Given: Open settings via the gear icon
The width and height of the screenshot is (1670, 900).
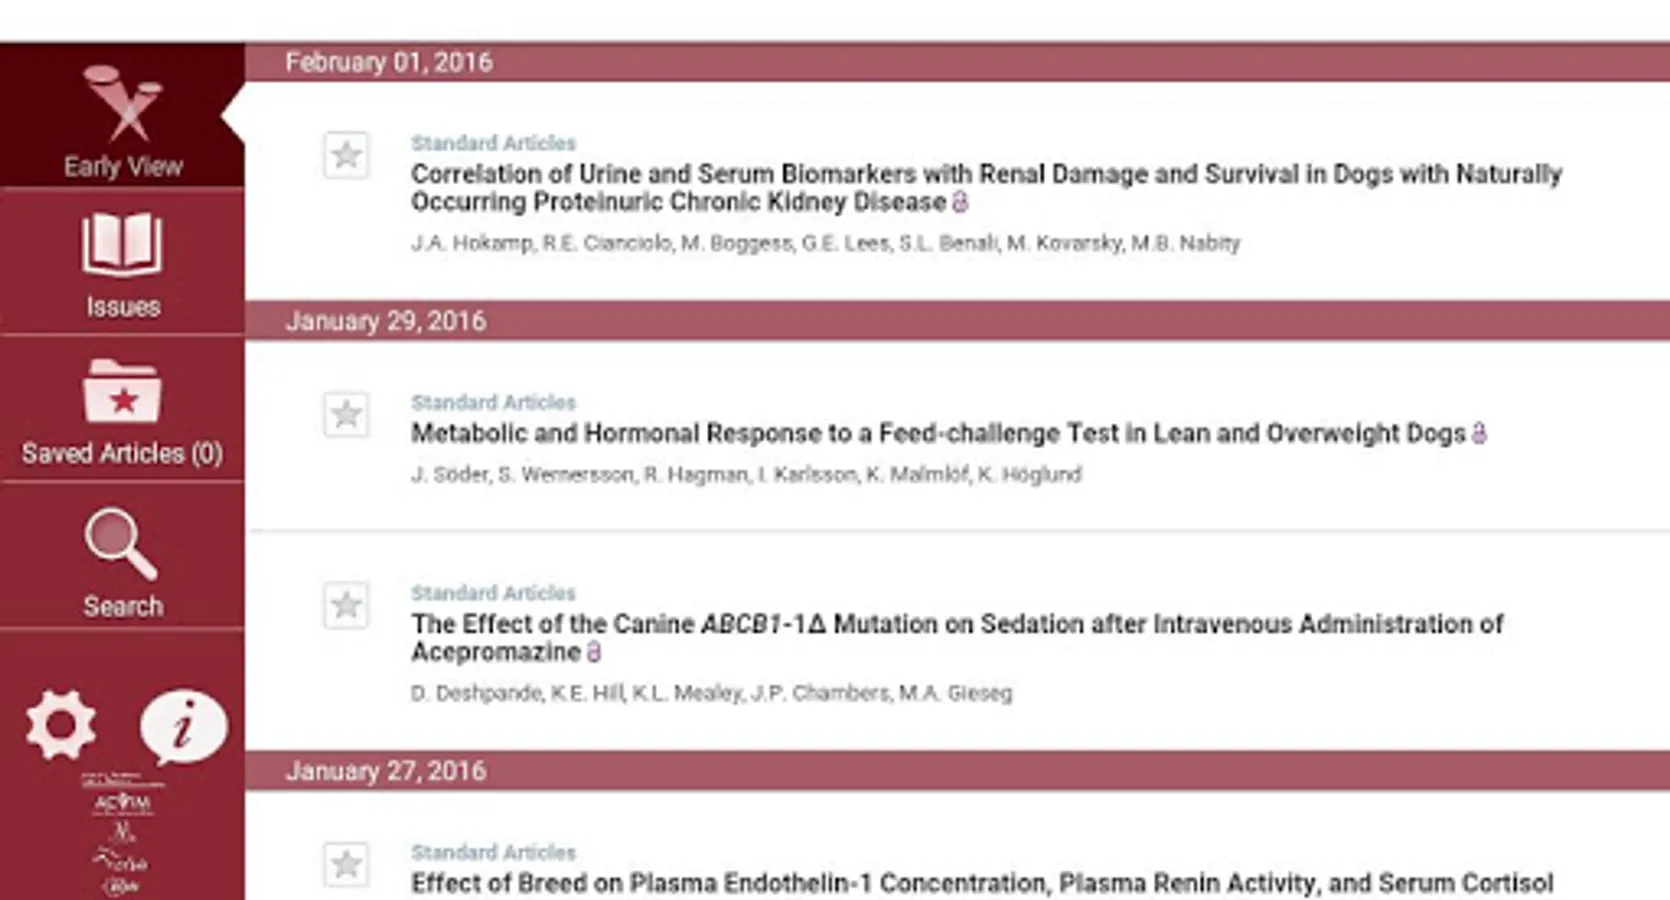Looking at the screenshot, I should 61,724.
